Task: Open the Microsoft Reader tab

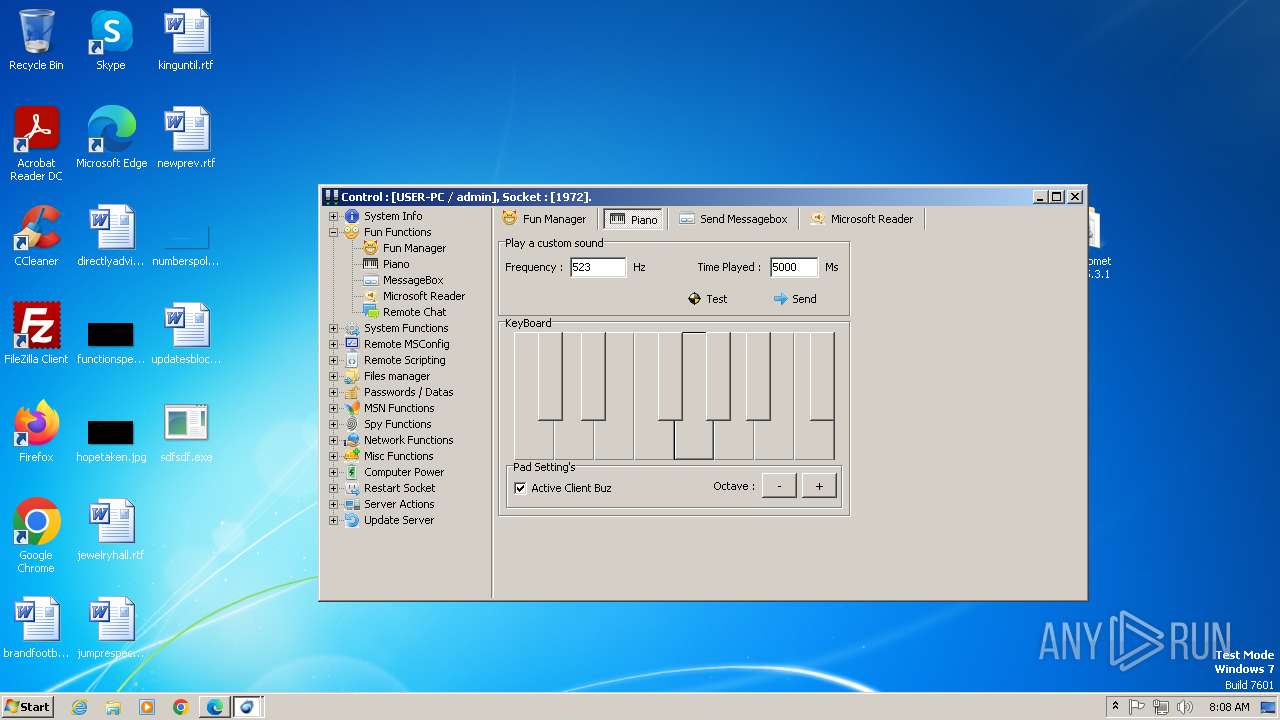Action: click(x=862, y=219)
